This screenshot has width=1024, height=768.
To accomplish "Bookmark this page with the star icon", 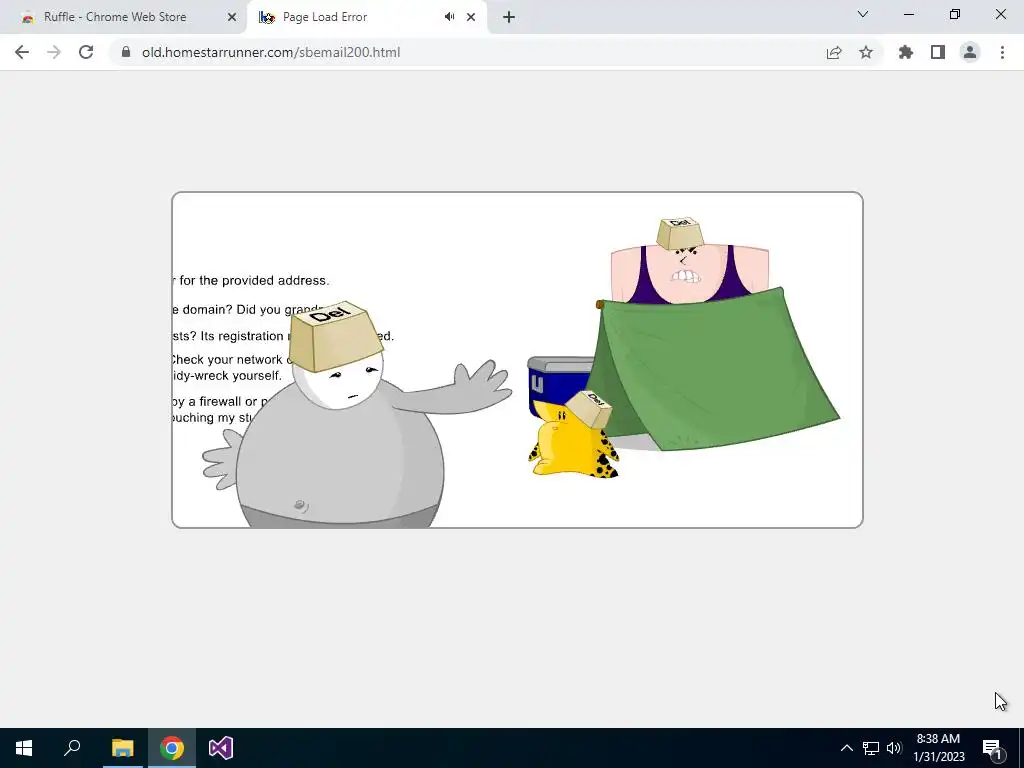I will (x=866, y=52).
